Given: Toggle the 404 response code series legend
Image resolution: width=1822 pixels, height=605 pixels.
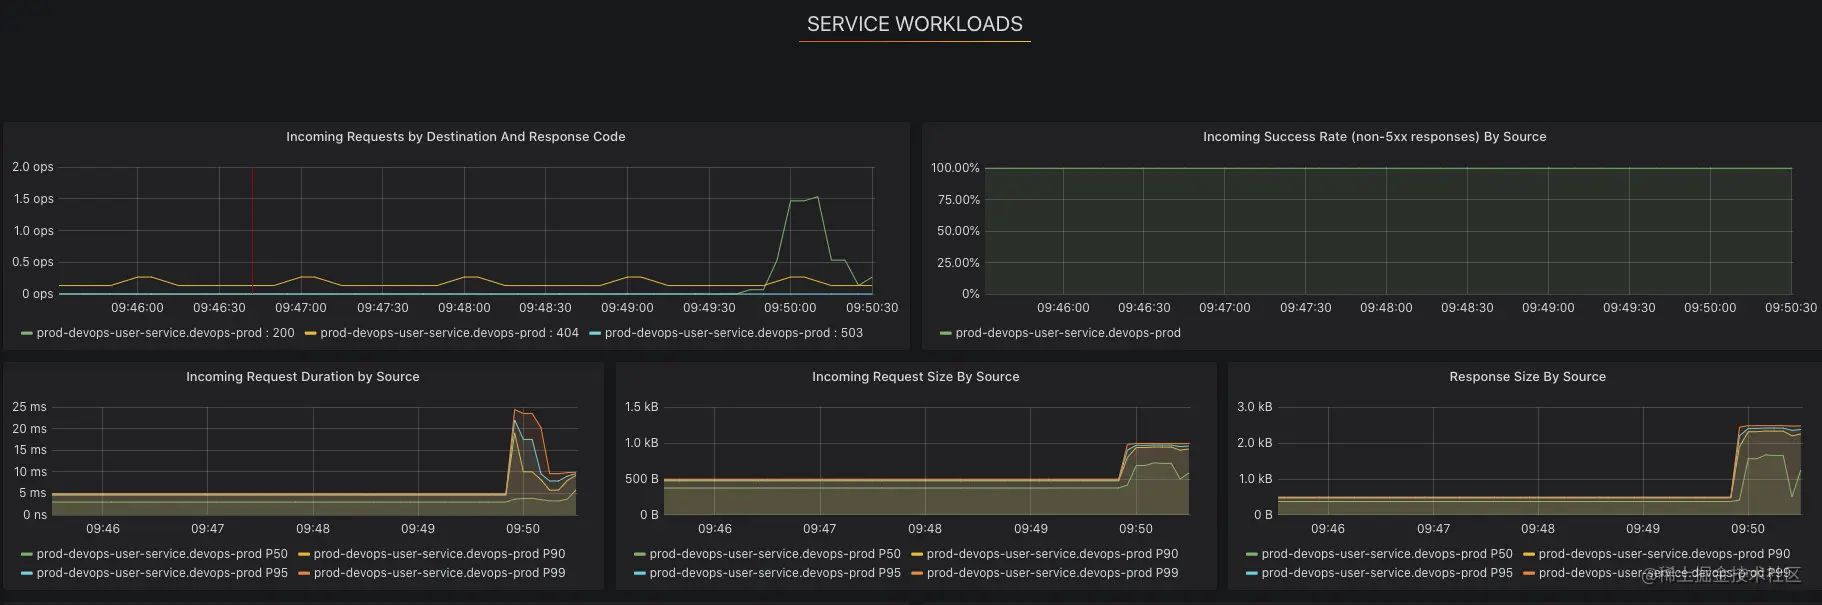Looking at the screenshot, I should (449, 333).
